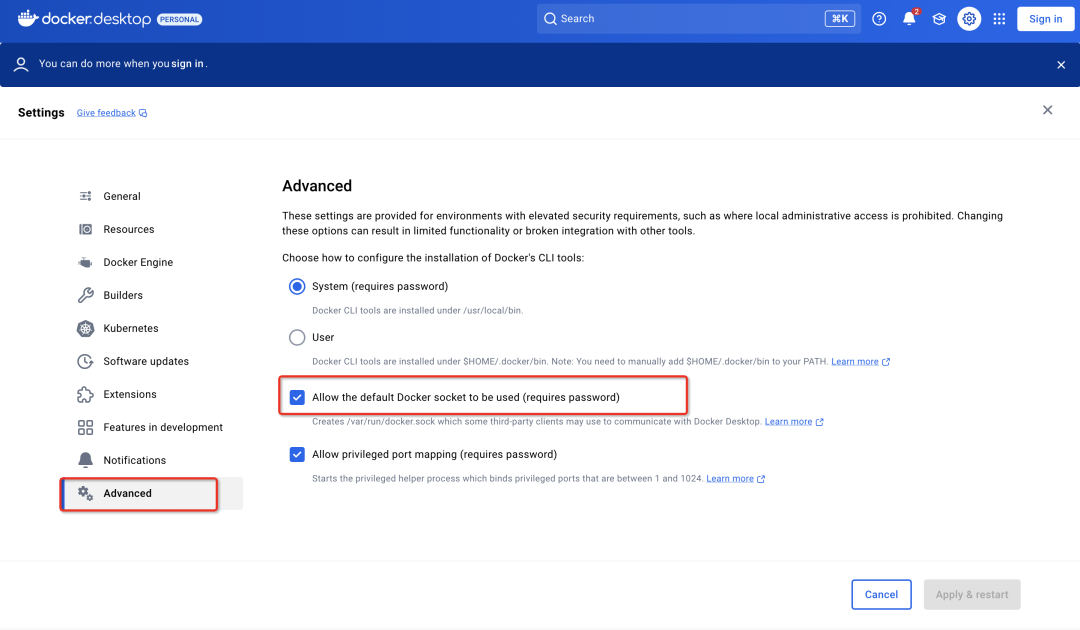Click Features in development grid icon
The width and height of the screenshot is (1080, 630).
click(x=85, y=428)
